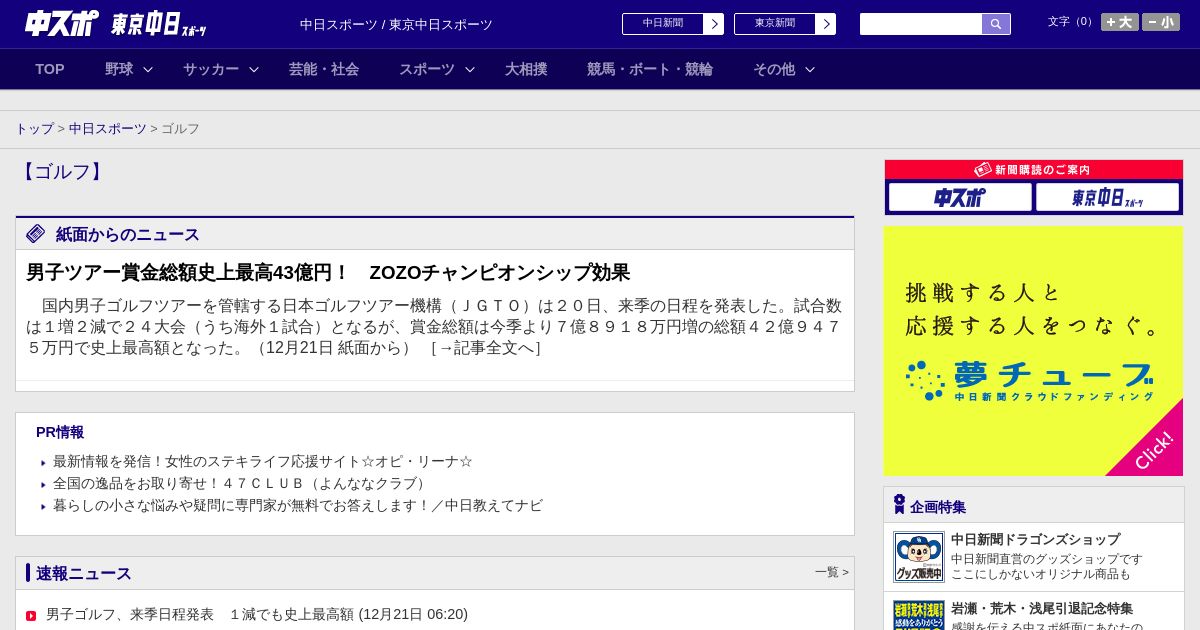Open the ４７ＣＬＵＢ PR link
The image size is (1200, 630).
pos(242,483)
